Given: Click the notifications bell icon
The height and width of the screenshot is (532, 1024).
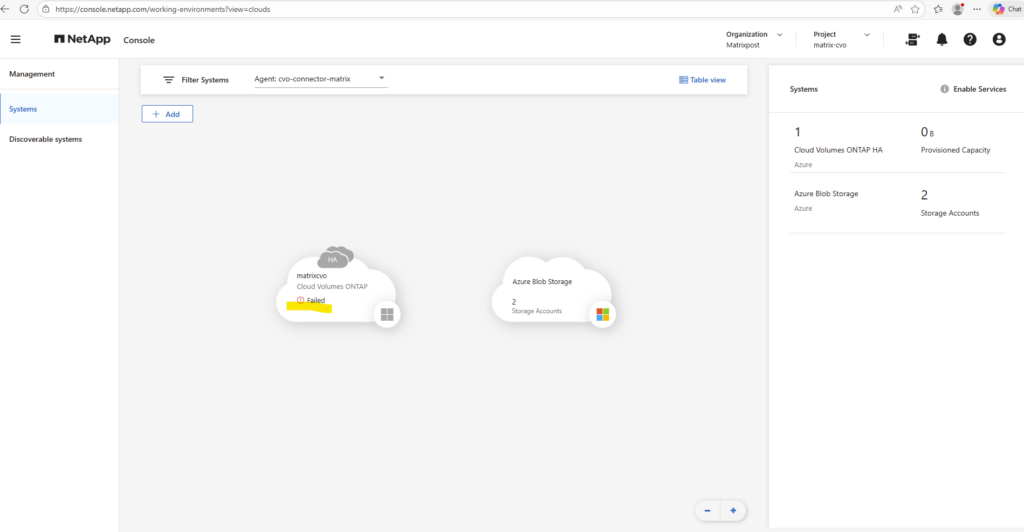Looking at the screenshot, I should point(941,40).
